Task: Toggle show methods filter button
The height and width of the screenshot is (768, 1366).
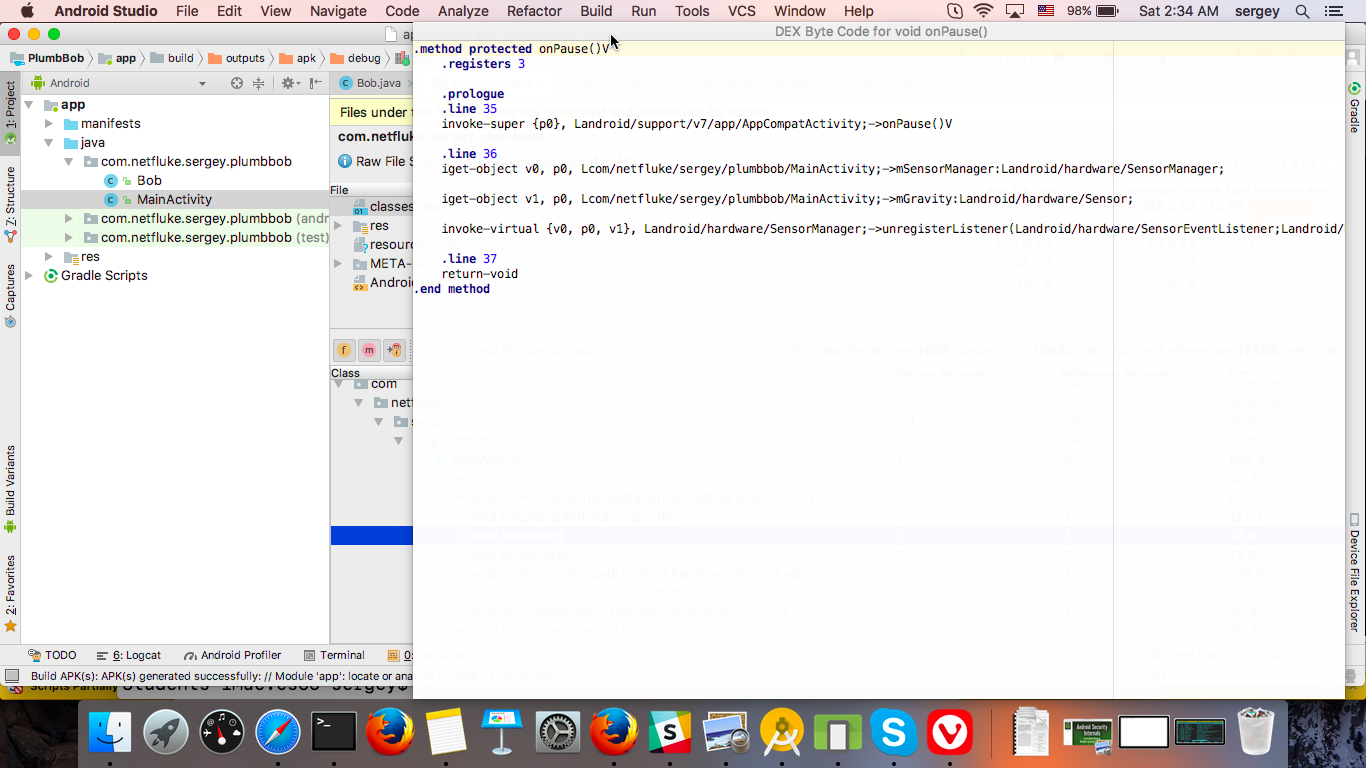Action: tap(369, 350)
